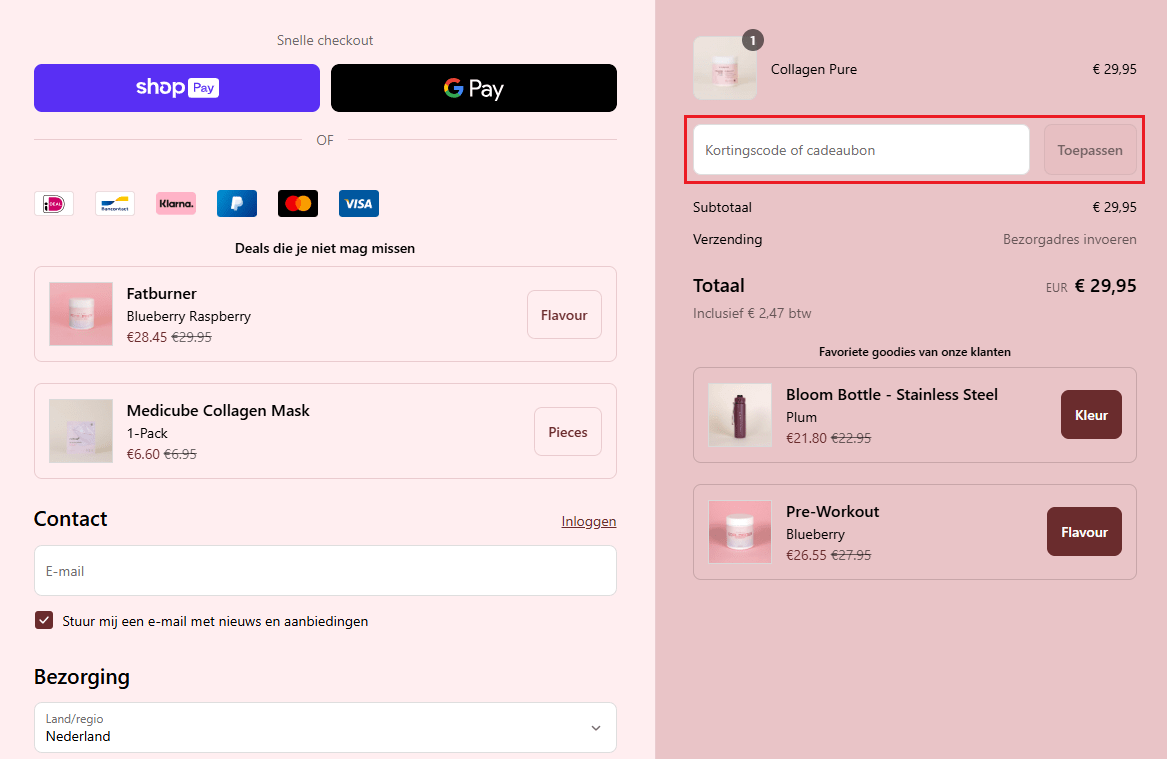Choose Pieces for Medicube Collagen Mask

pyautogui.click(x=567, y=432)
